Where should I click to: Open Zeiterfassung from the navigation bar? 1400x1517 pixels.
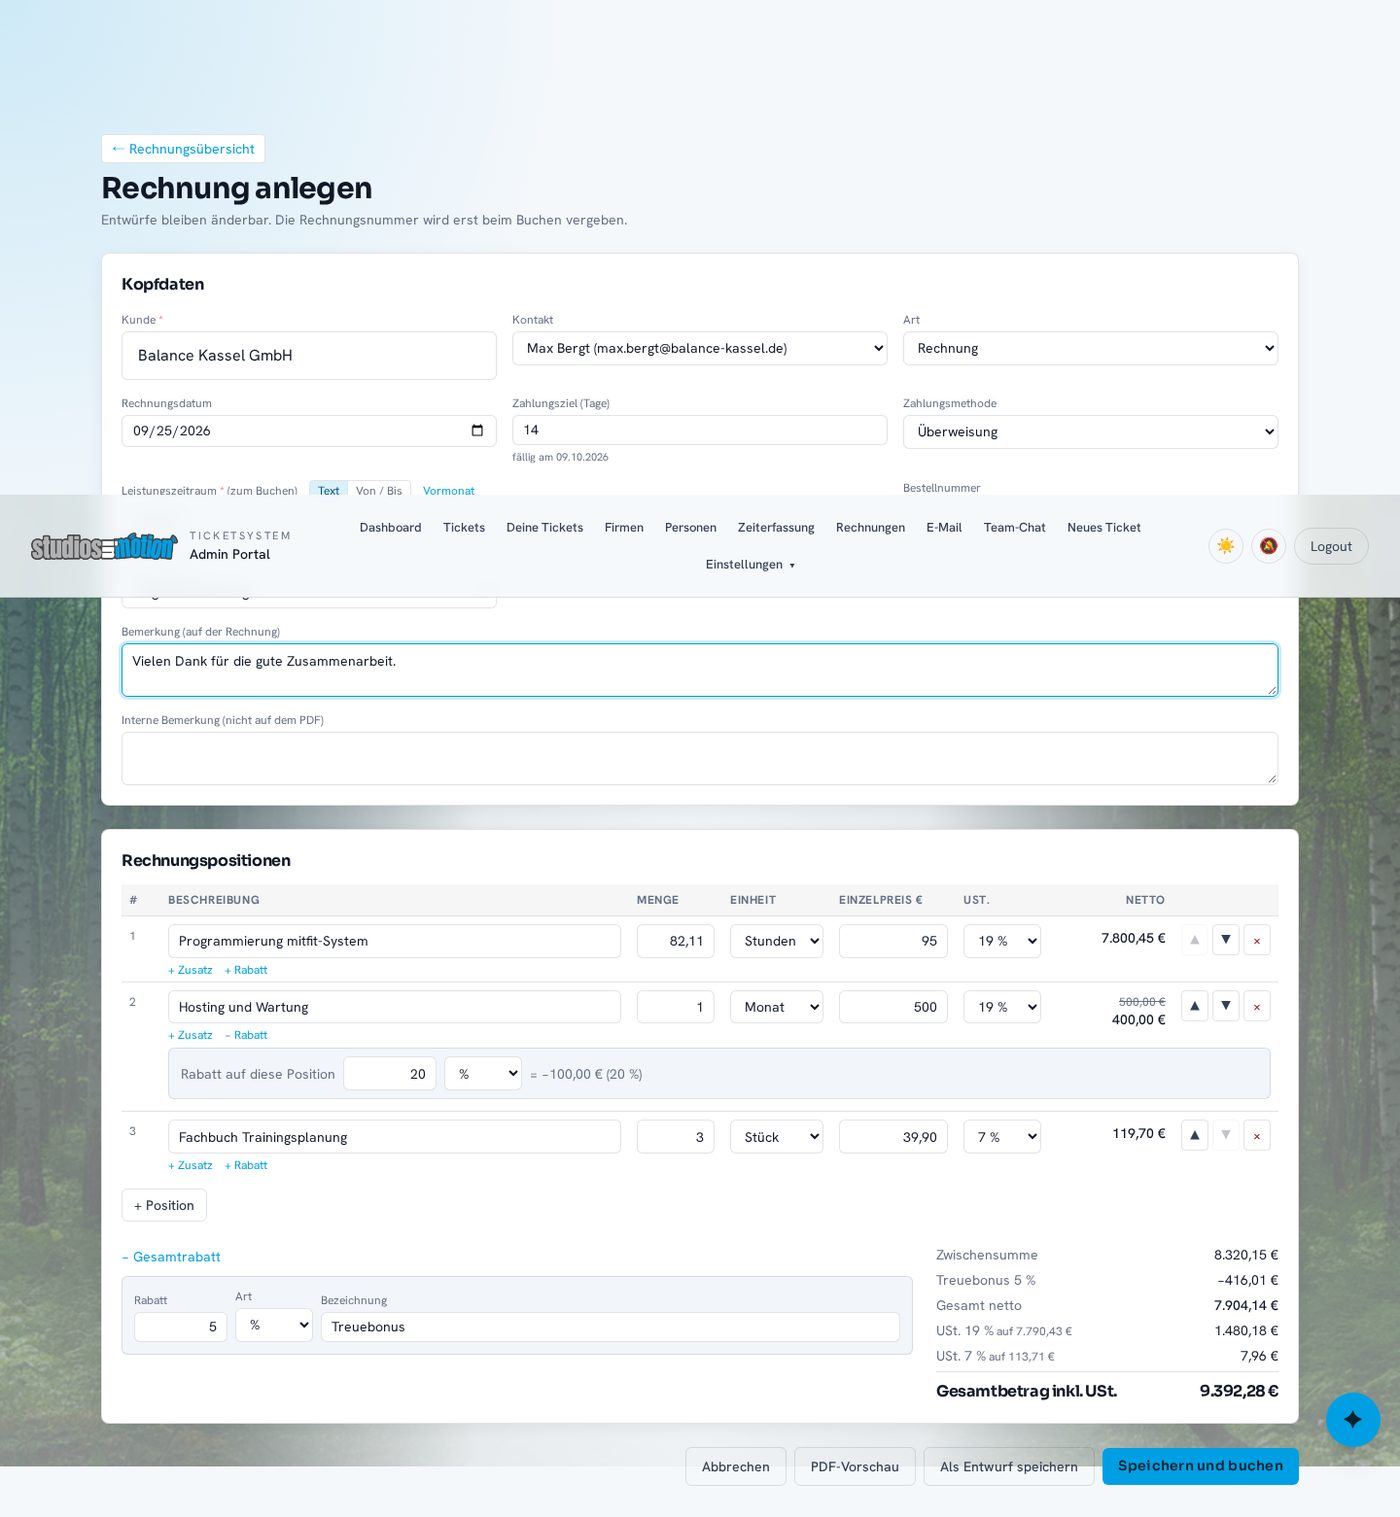point(776,527)
